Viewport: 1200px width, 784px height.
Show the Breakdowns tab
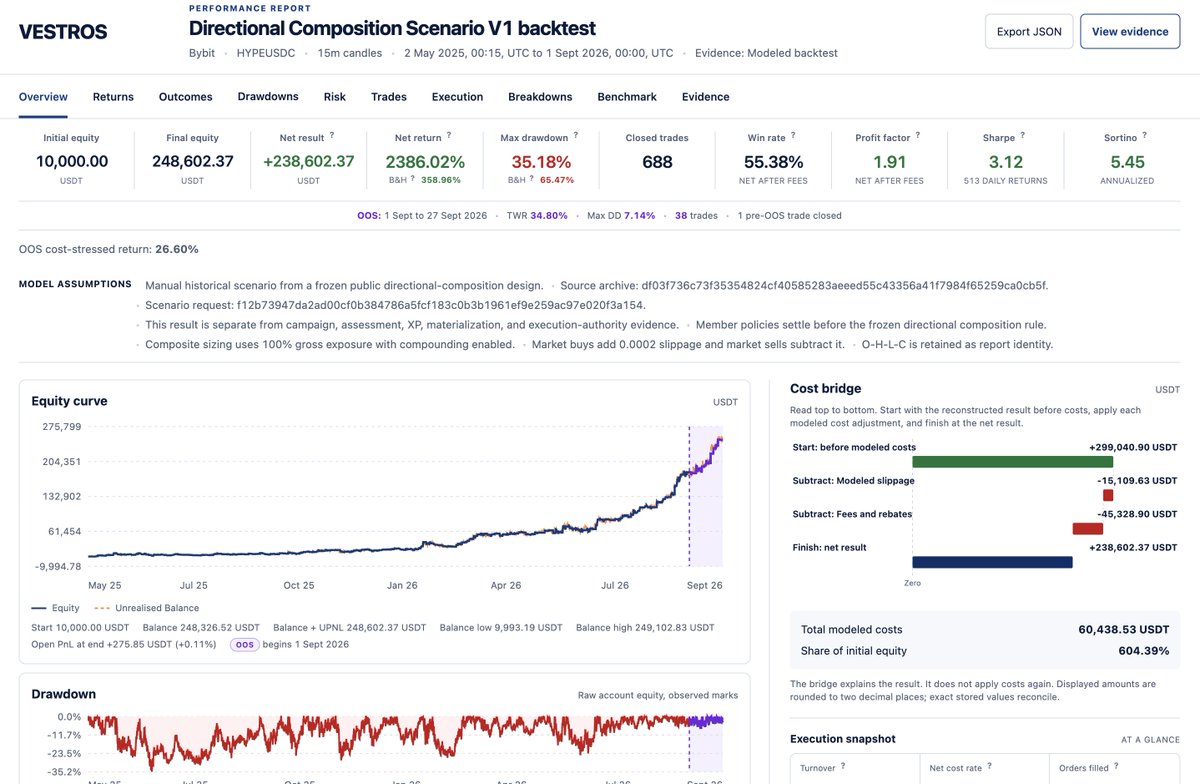click(540, 97)
